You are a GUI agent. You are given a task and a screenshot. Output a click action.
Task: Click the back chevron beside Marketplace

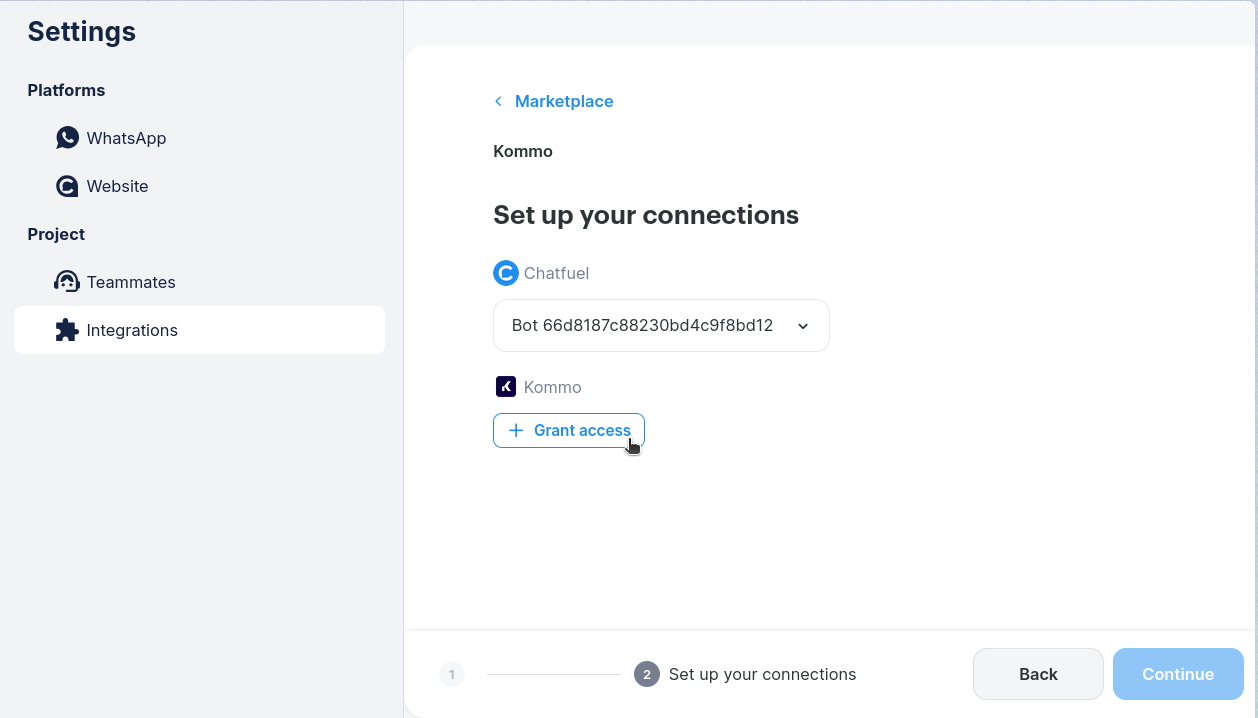click(x=499, y=101)
